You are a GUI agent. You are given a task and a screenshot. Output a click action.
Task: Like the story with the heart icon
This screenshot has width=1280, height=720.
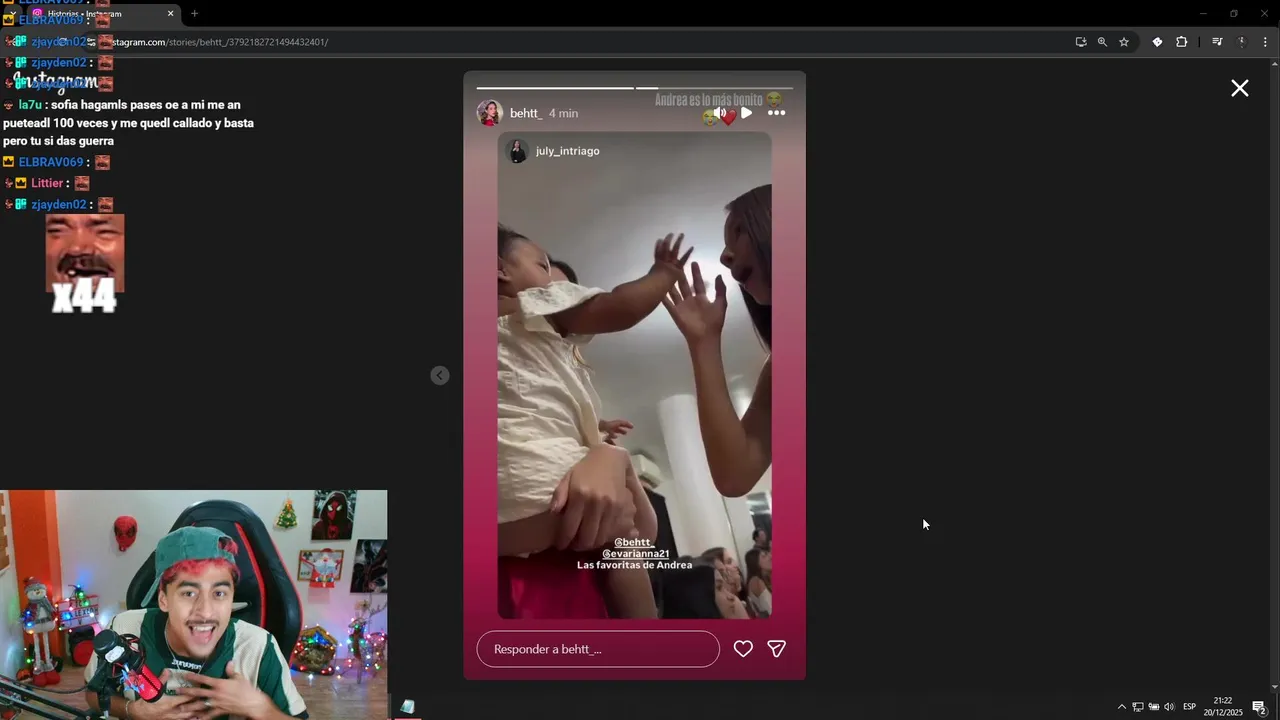point(743,649)
